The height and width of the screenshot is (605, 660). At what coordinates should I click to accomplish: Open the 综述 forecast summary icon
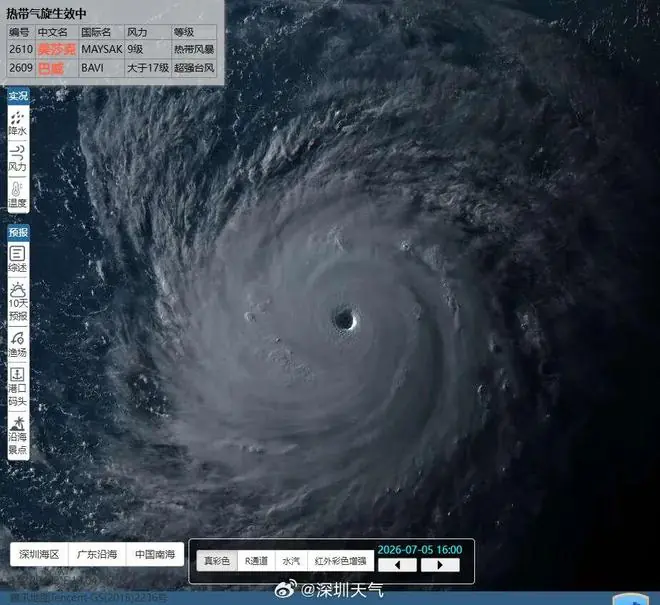coord(18,259)
